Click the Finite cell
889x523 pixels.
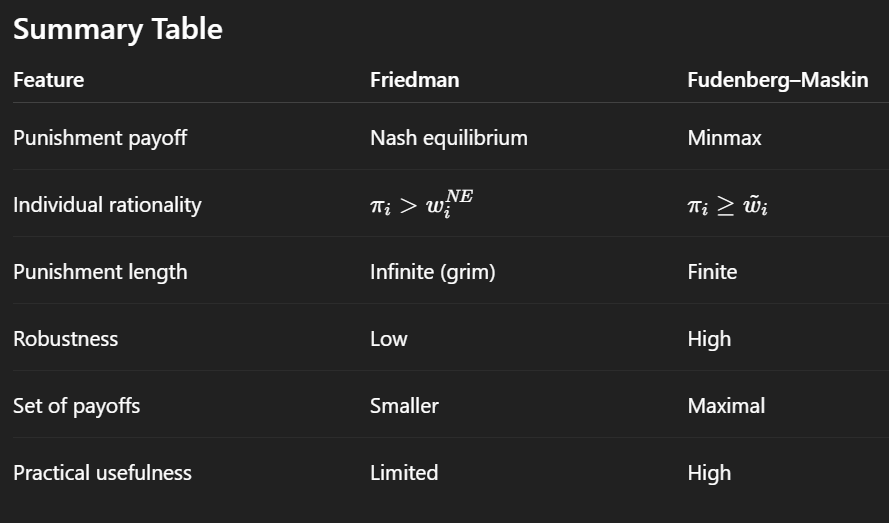pyautogui.click(x=712, y=272)
